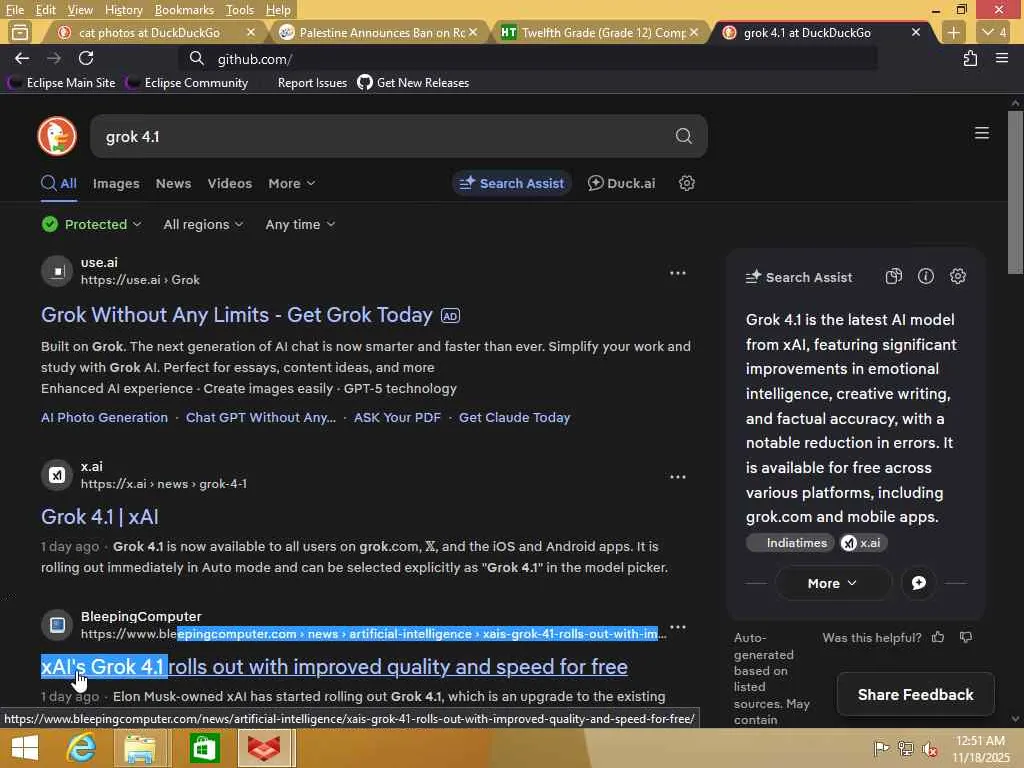Reload the current page
The width and height of the screenshot is (1024, 768).
(86, 59)
